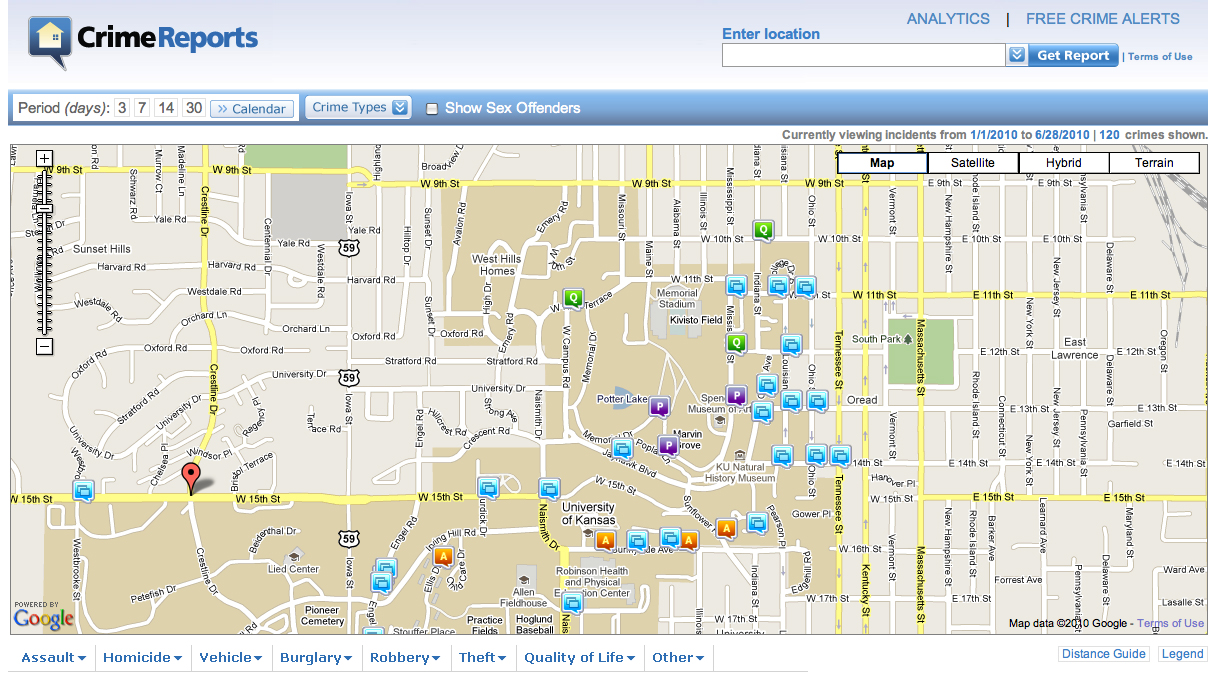Open the location suggestions dropdown arrow
The image size is (1230, 688).
pos(1016,55)
